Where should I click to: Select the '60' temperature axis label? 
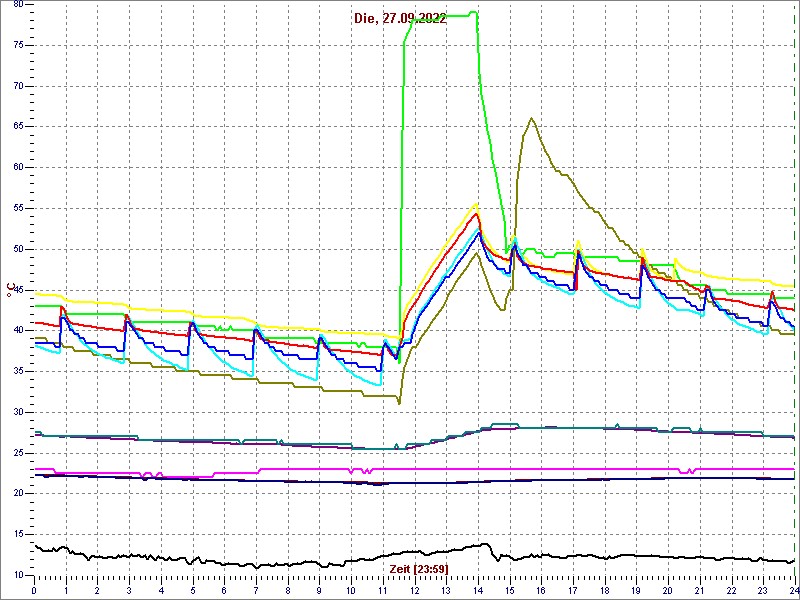pos(18,167)
